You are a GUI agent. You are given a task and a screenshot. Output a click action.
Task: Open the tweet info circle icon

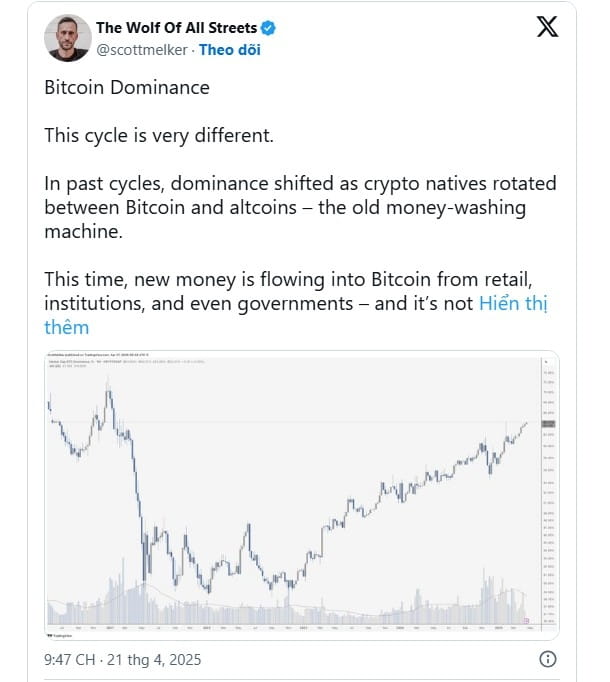coord(547,659)
